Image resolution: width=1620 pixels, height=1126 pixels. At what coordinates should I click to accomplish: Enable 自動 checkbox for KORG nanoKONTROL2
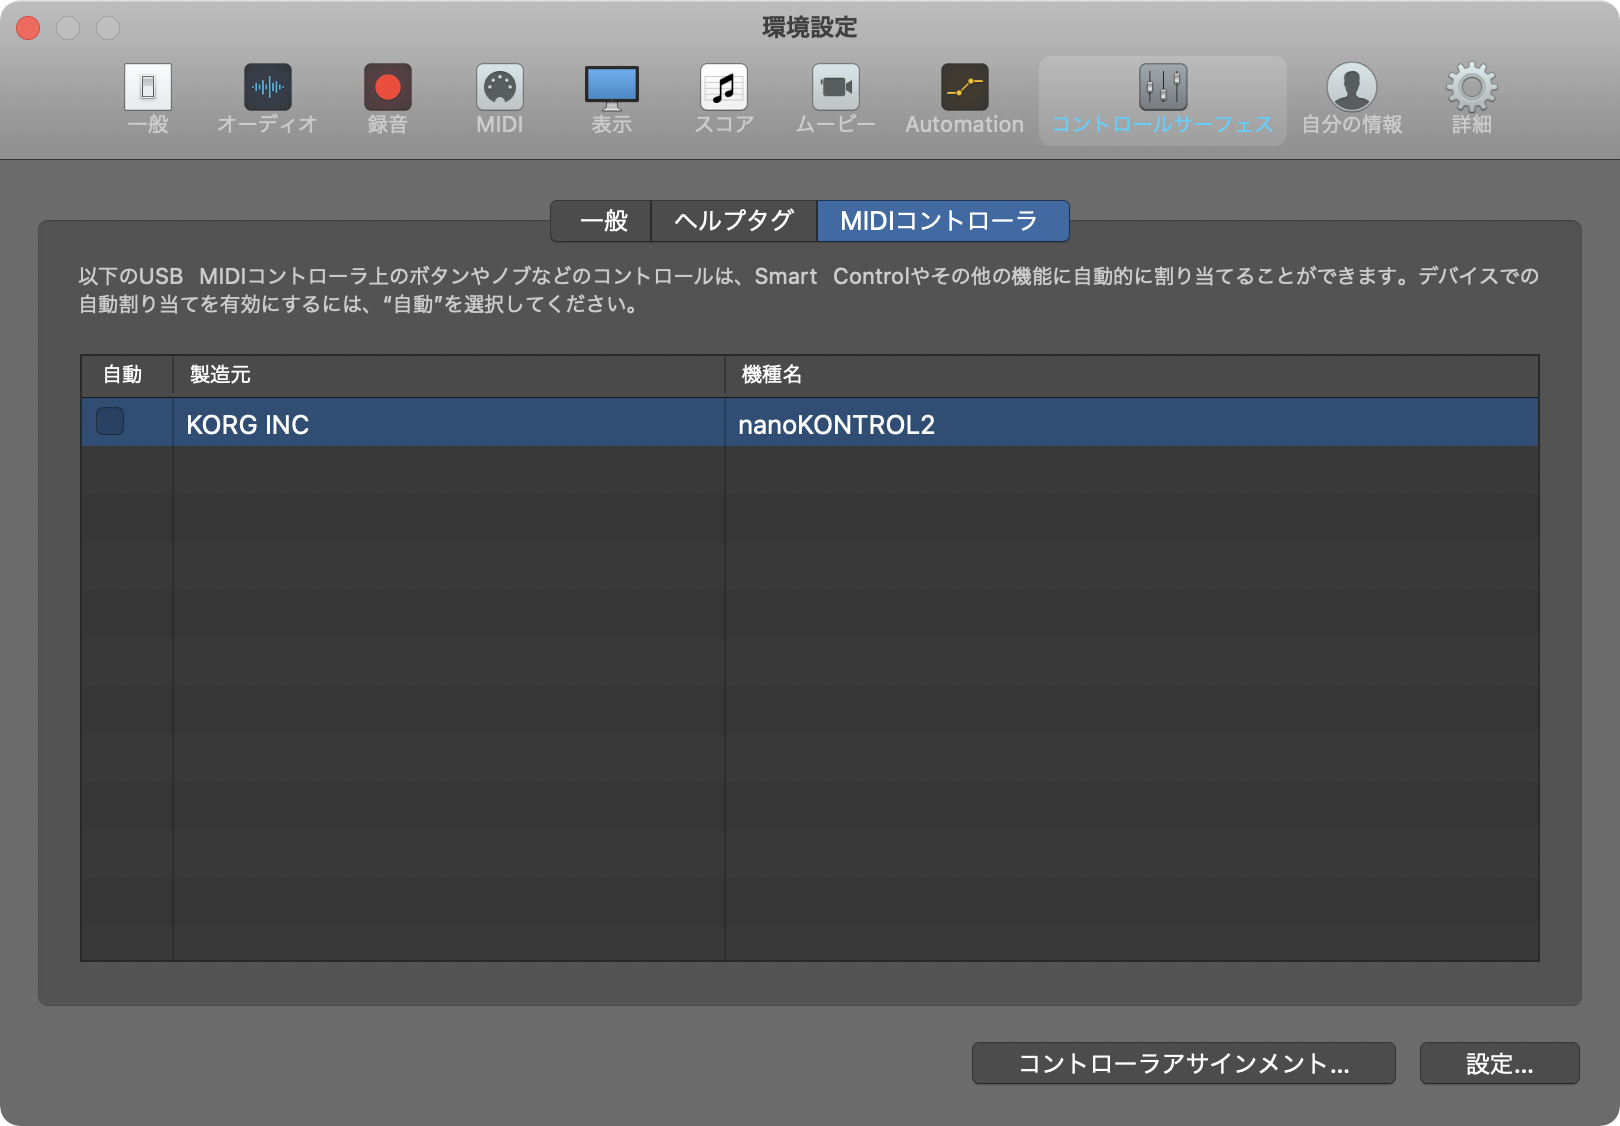pos(110,421)
